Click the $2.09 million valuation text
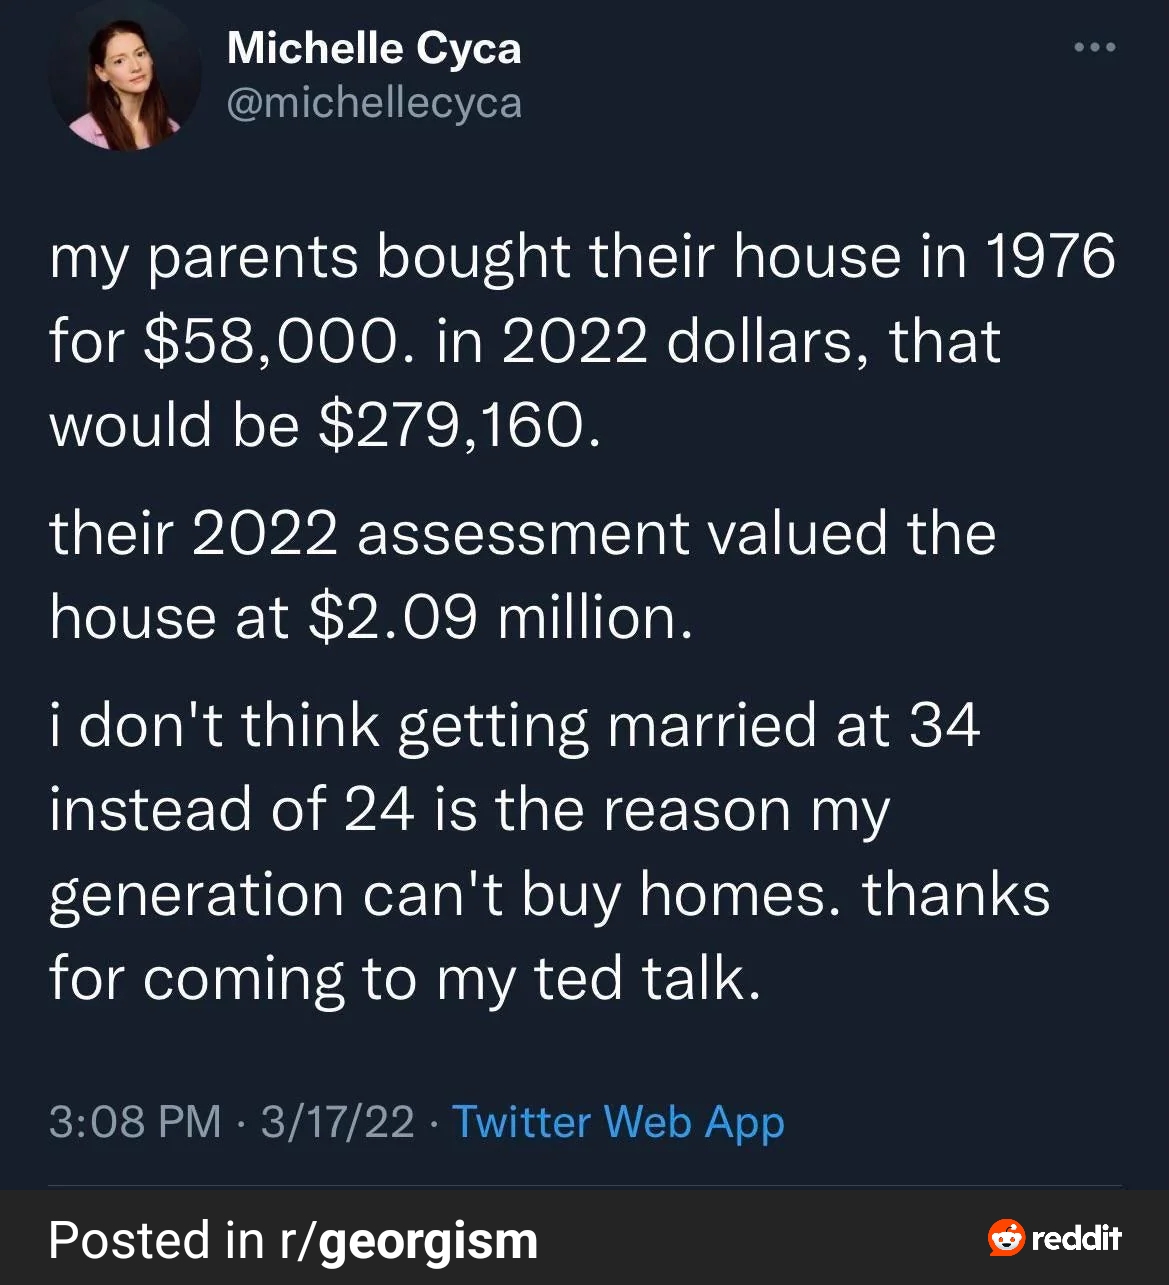This screenshot has width=1169, height=1285. click(x=500, y=617)
